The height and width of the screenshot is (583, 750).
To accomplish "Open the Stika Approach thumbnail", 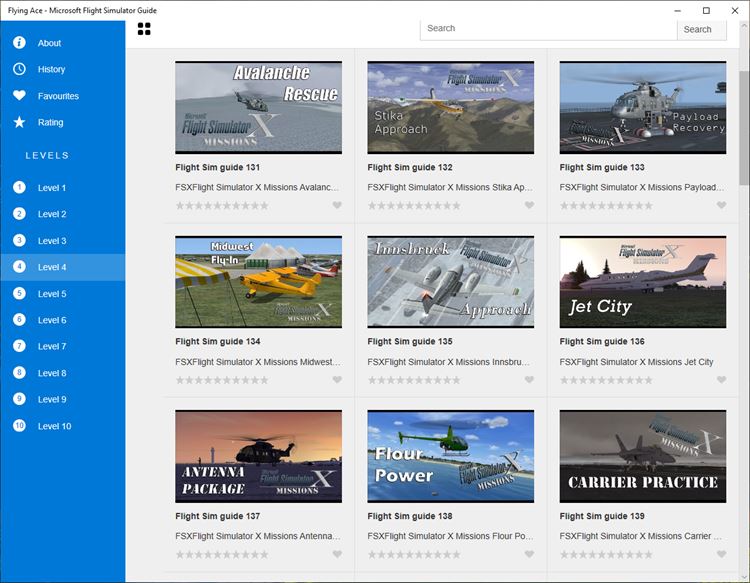I will click(x=451, y=107).
